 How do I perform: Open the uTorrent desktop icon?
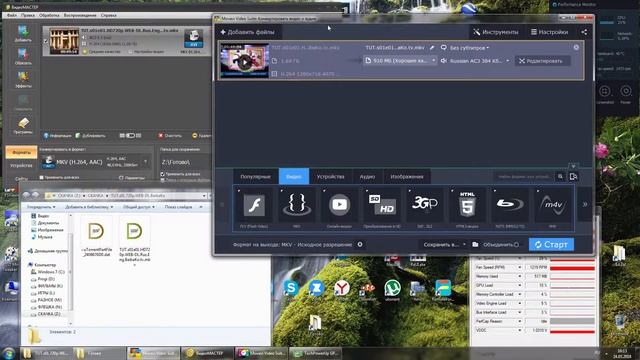tap(392, 288)
